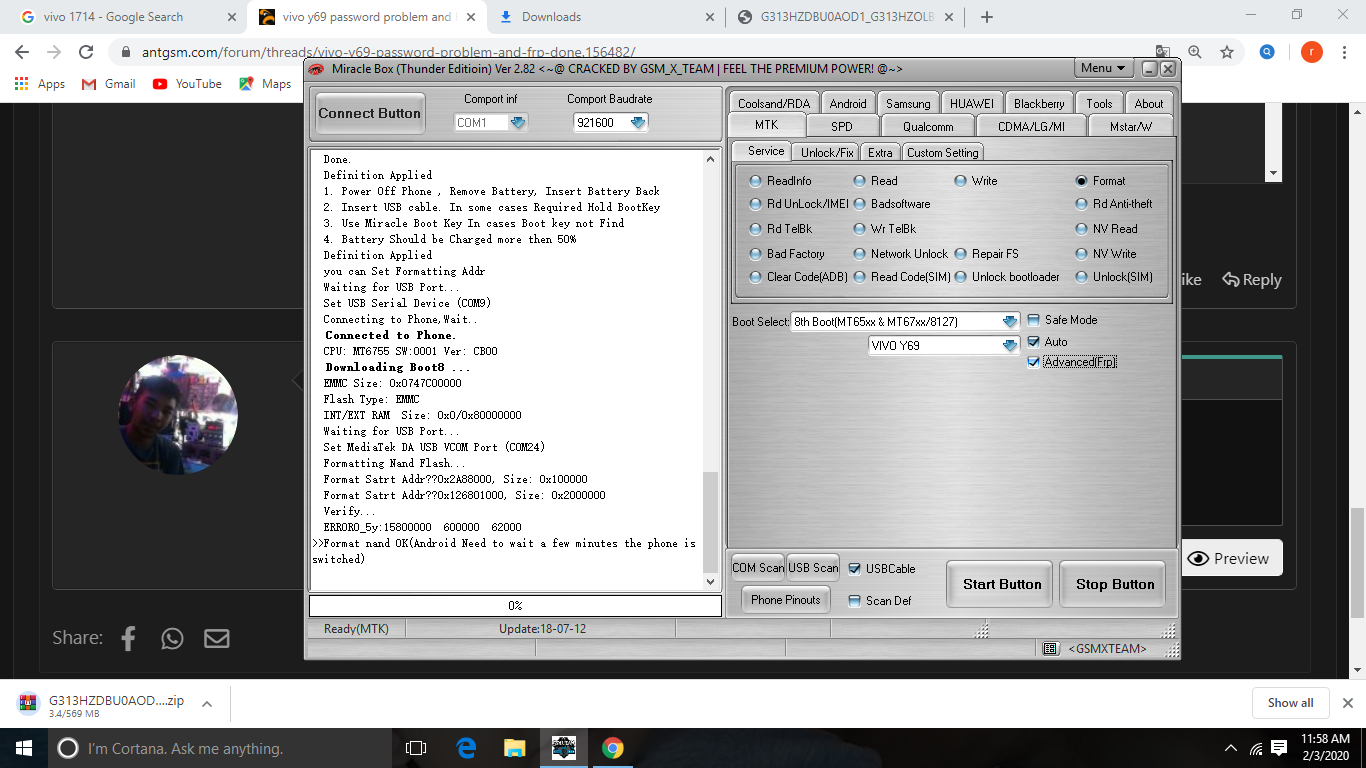Select the Clear Code(ADB) radio option

[756, 277]
